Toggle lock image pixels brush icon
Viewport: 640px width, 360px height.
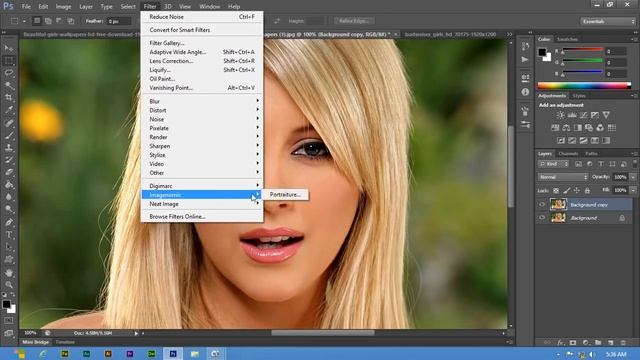coord(567,191)
